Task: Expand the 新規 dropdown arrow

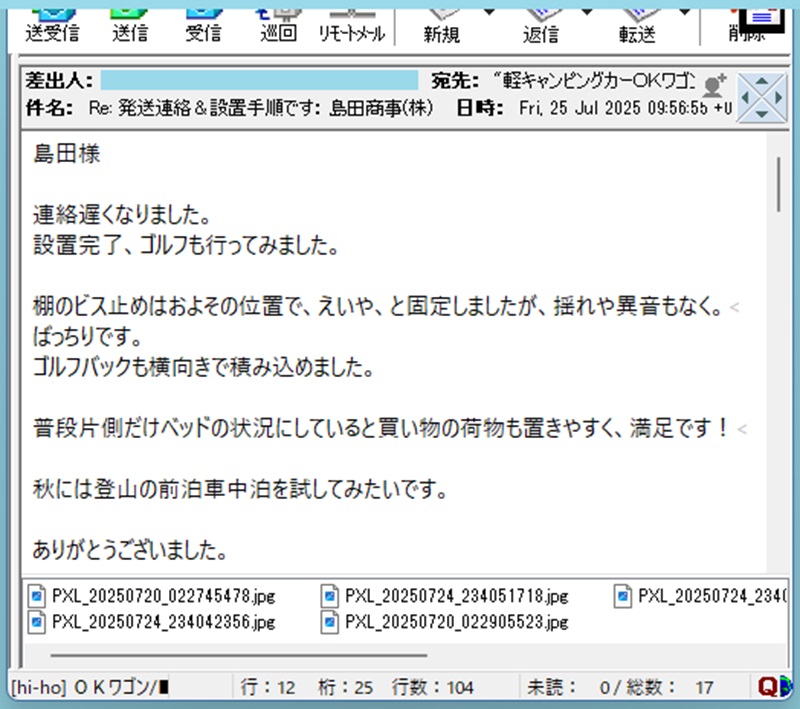Action: [489, 12]
